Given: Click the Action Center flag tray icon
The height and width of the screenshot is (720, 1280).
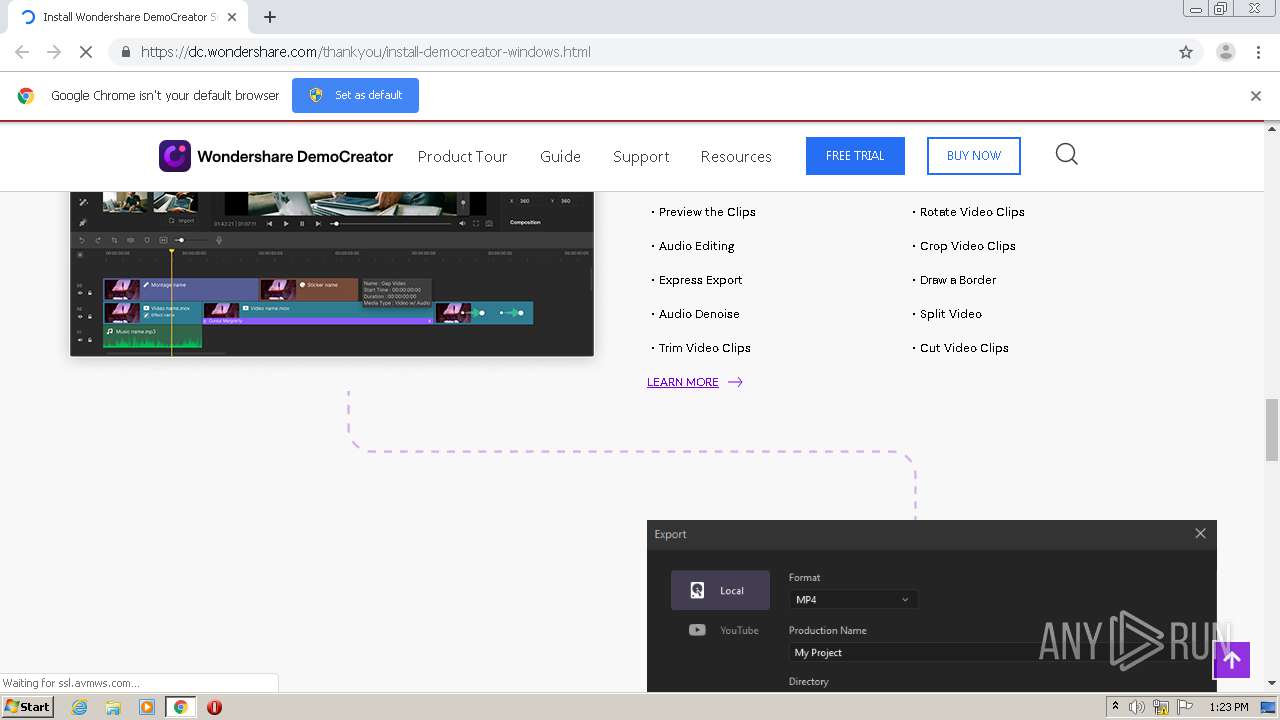Looking at the screenshot, I should point(1183,707).
